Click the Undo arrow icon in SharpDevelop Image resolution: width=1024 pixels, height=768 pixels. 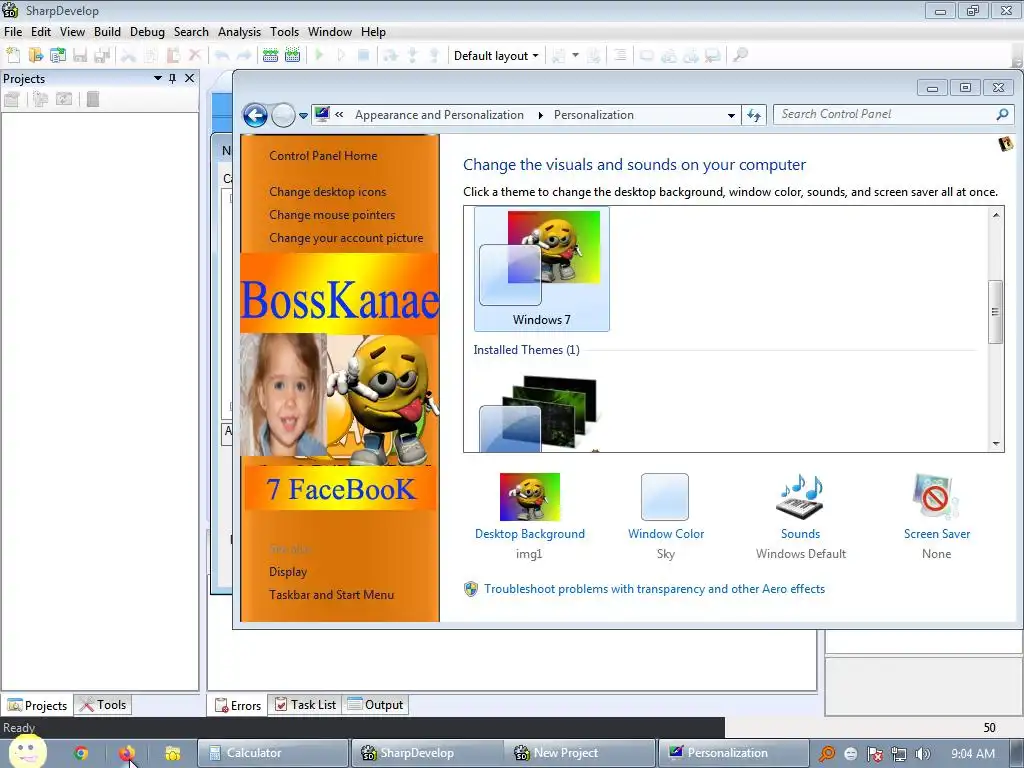(222, 56)
